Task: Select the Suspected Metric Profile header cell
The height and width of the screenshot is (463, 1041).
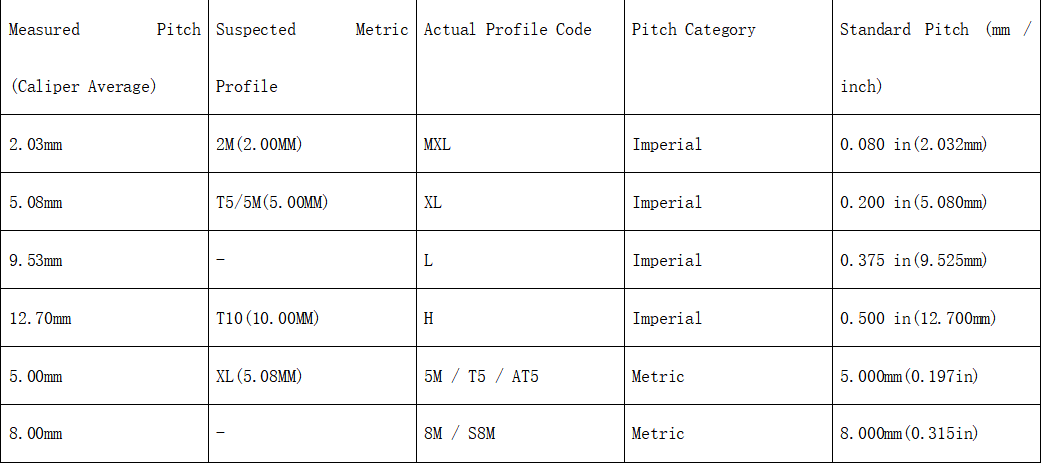Action: pyautogui.click(x=312, y=57)
